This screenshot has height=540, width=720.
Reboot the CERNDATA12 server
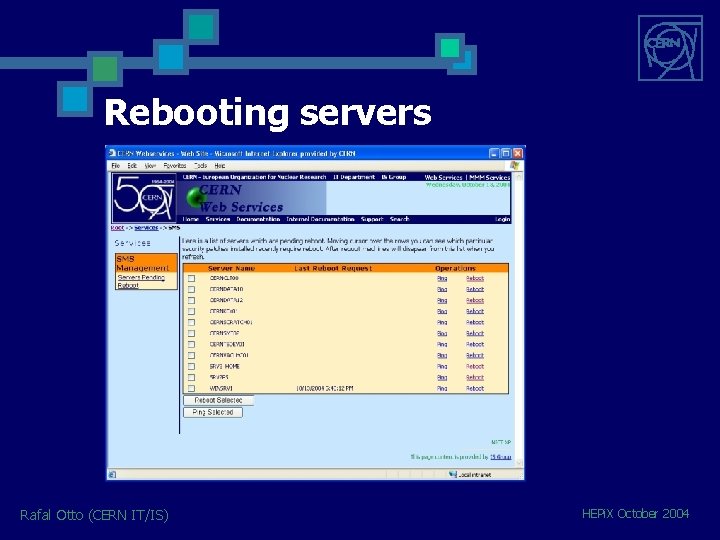coord(475,300)
